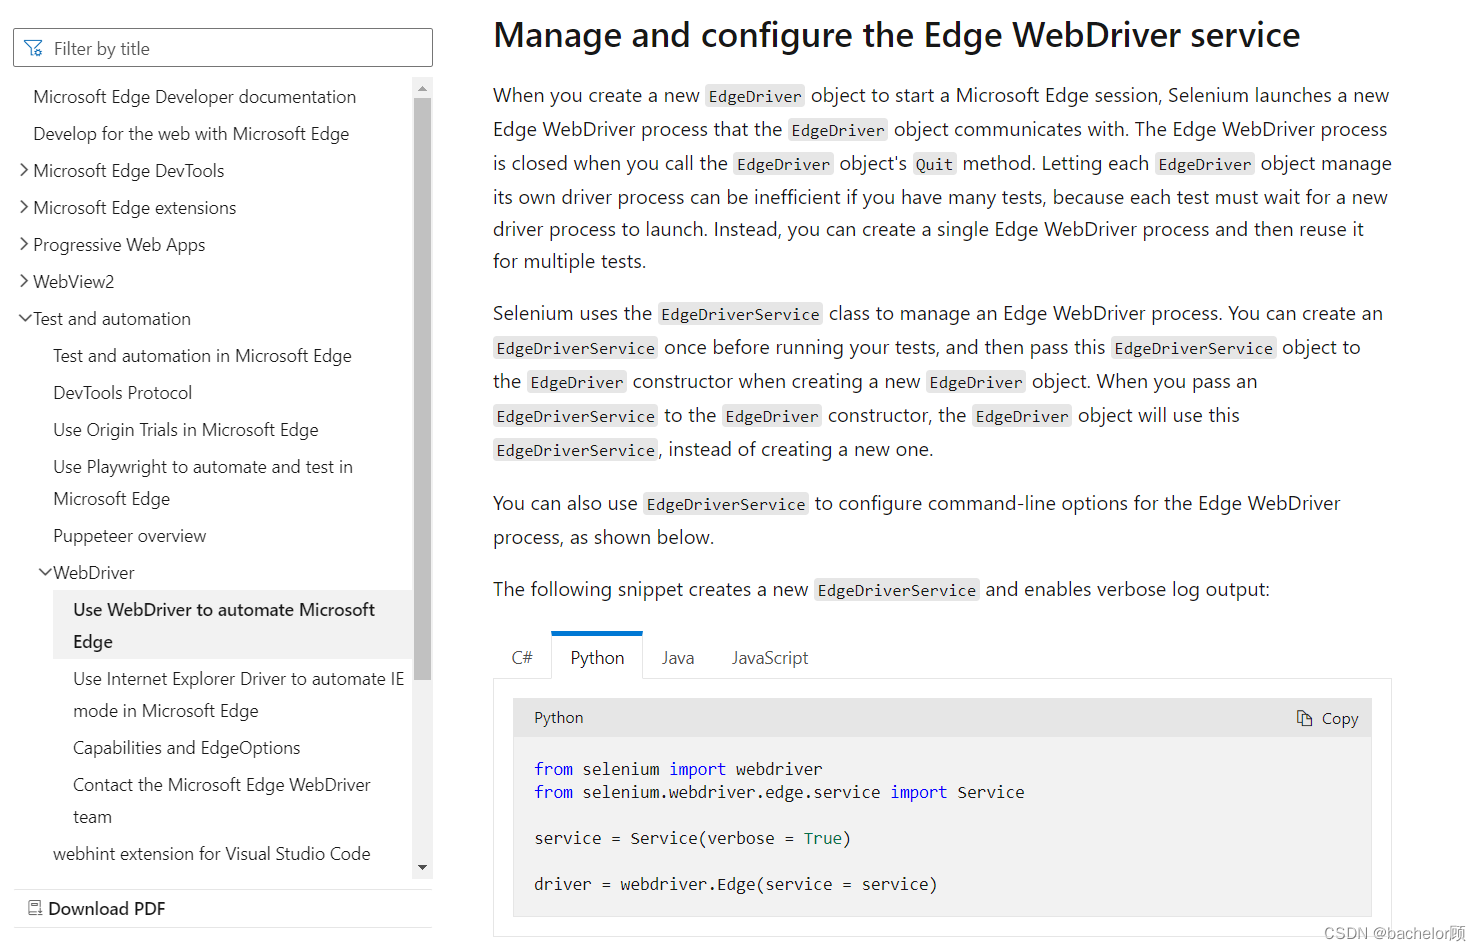The width and height of the screenshot is (1481, 951).
Task: Focus the Filter by title field
Action: click(223, 48)
